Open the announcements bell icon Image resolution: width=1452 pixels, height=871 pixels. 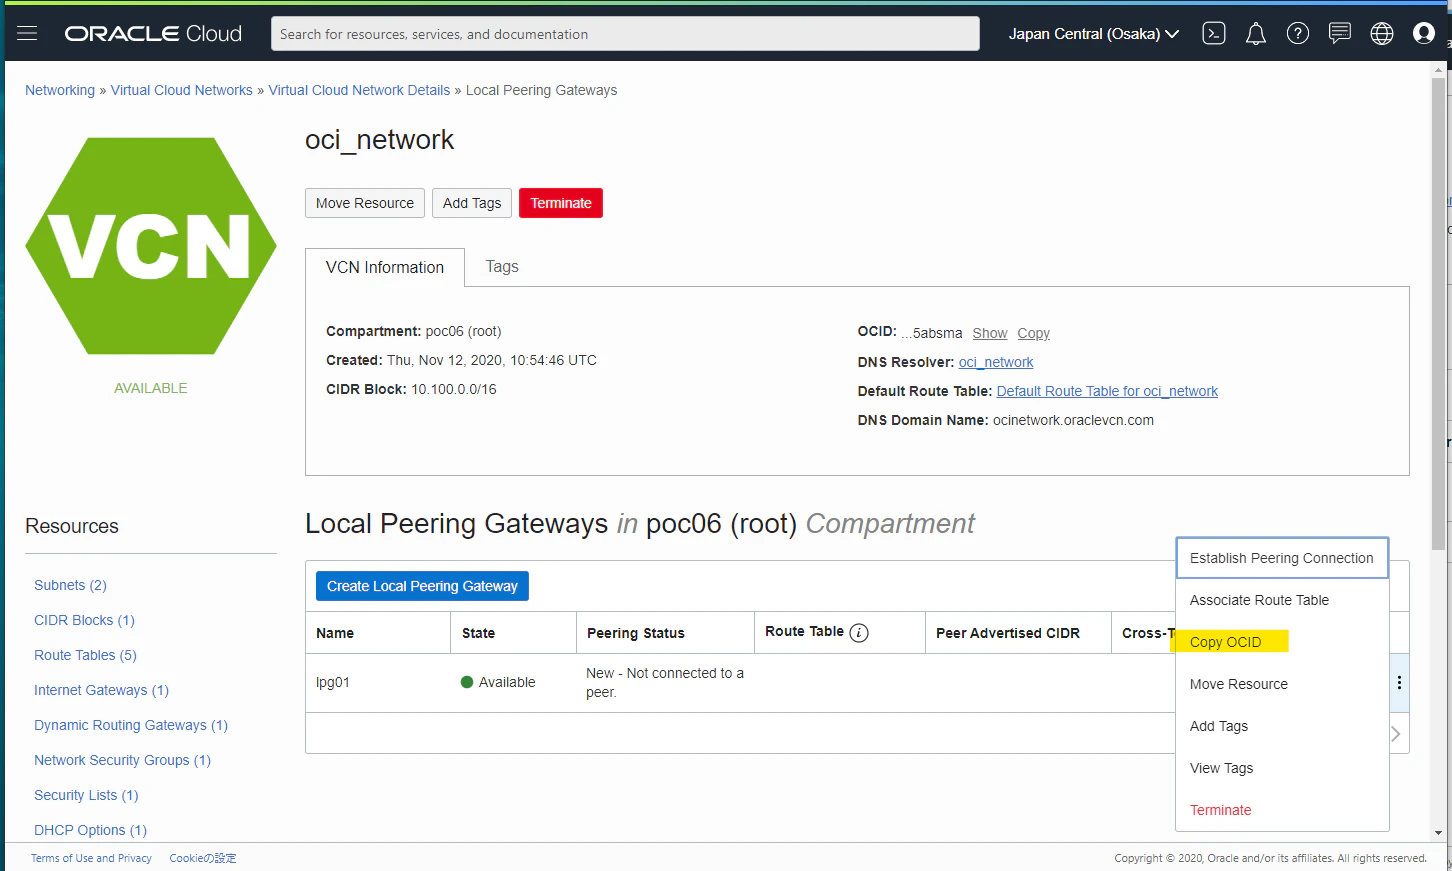pos(1256,34)
